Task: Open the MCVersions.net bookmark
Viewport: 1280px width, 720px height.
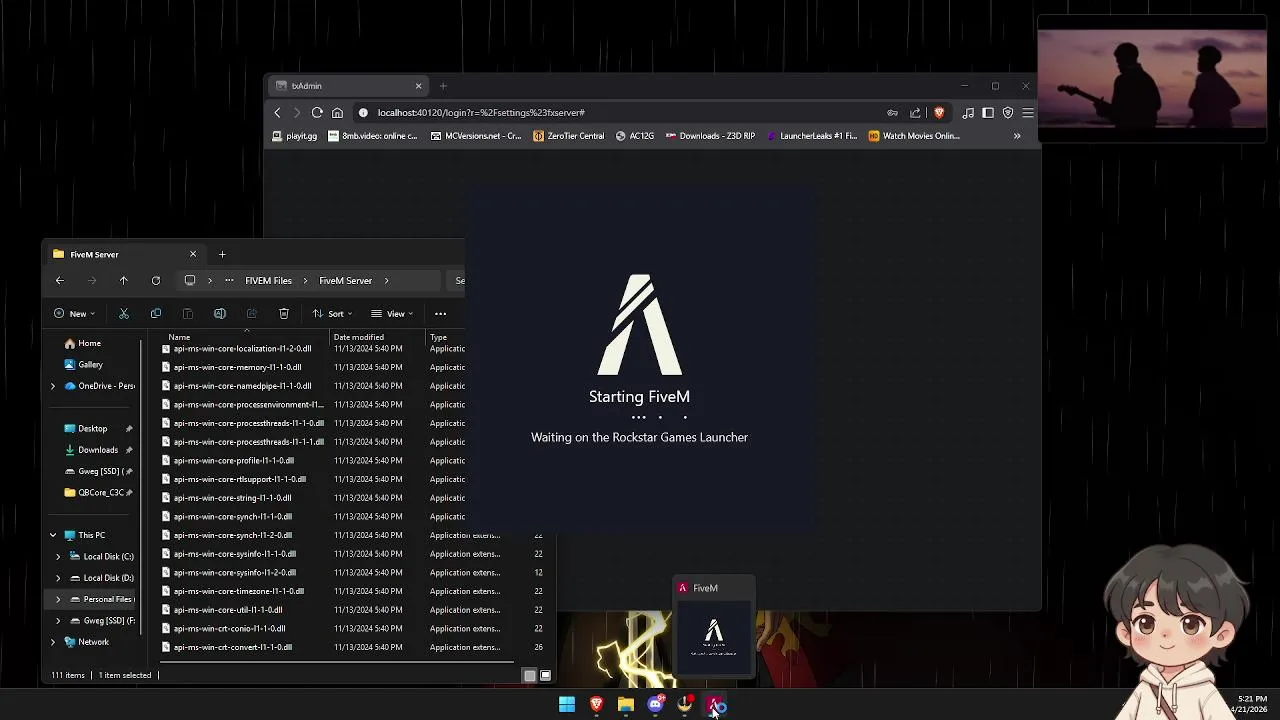Action: pyautogui.click(x=476, y=136)
